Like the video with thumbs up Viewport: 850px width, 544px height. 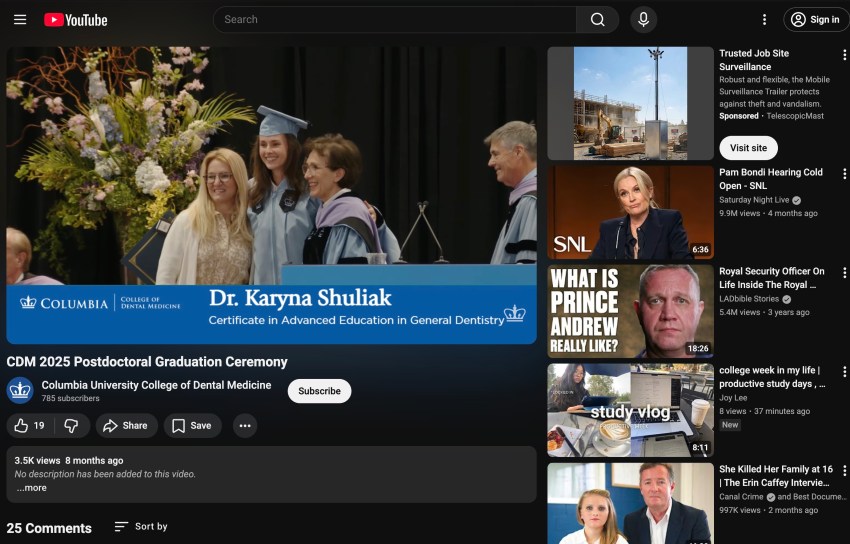(x=30, y=426)
